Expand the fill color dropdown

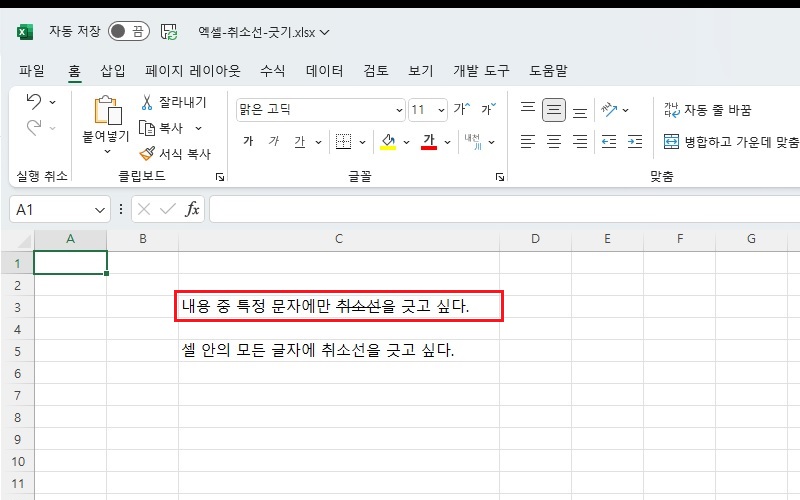click(x=407, y=142)
